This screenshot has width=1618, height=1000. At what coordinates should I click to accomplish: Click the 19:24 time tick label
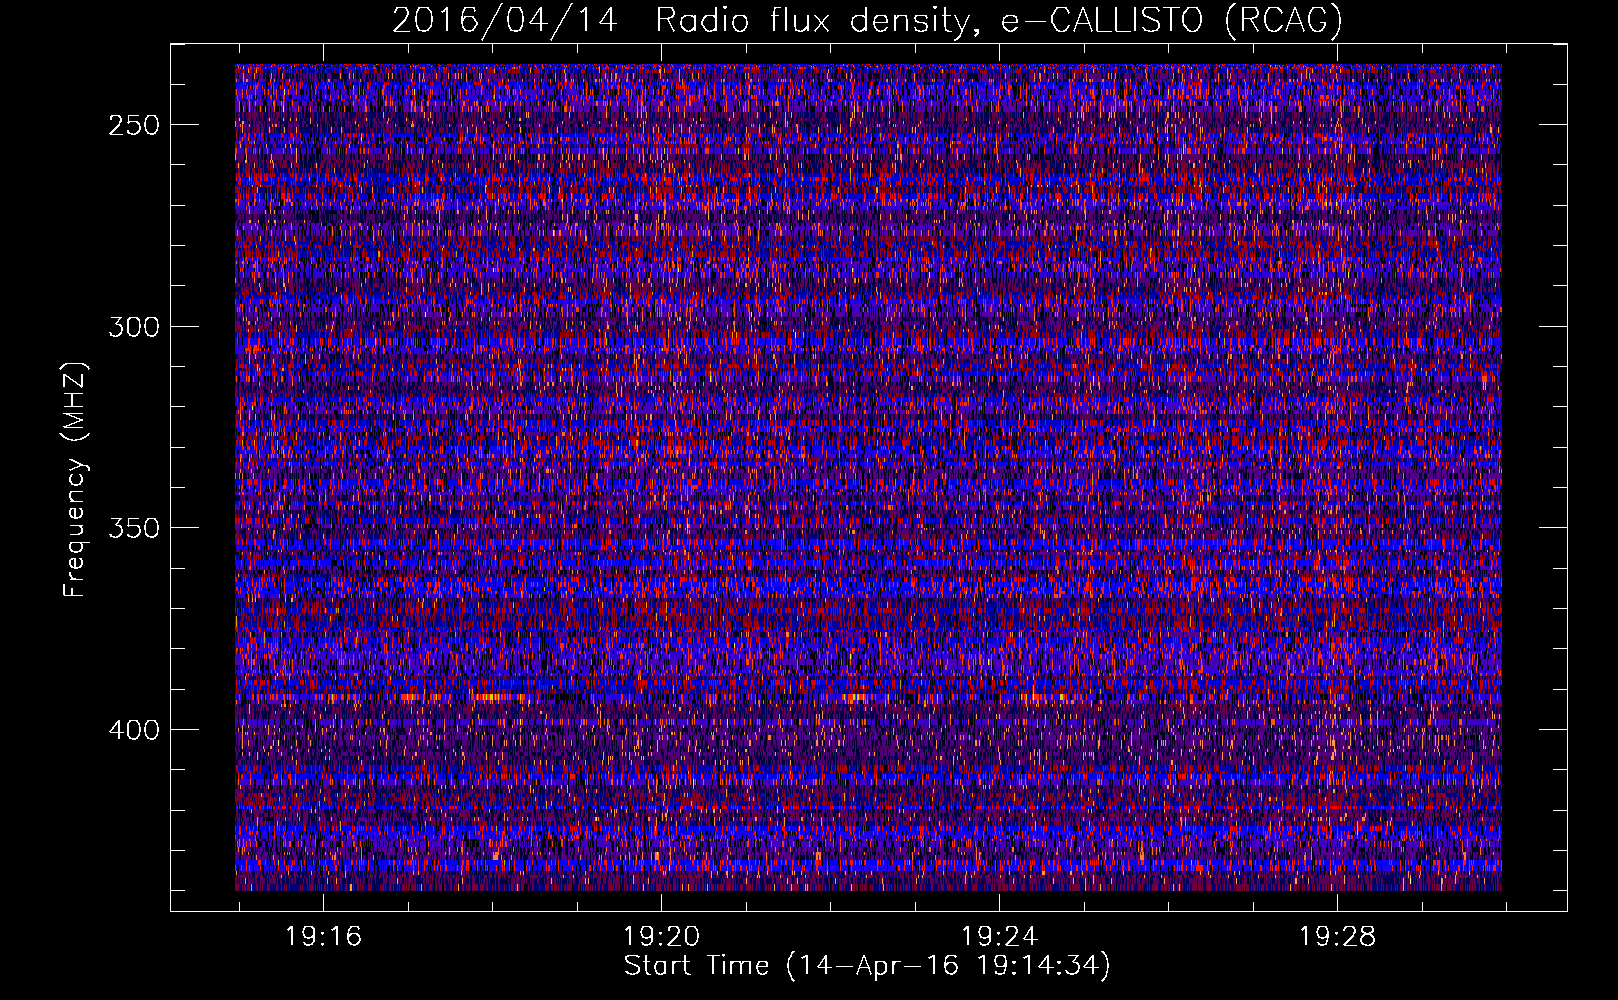pos(1000,937)
